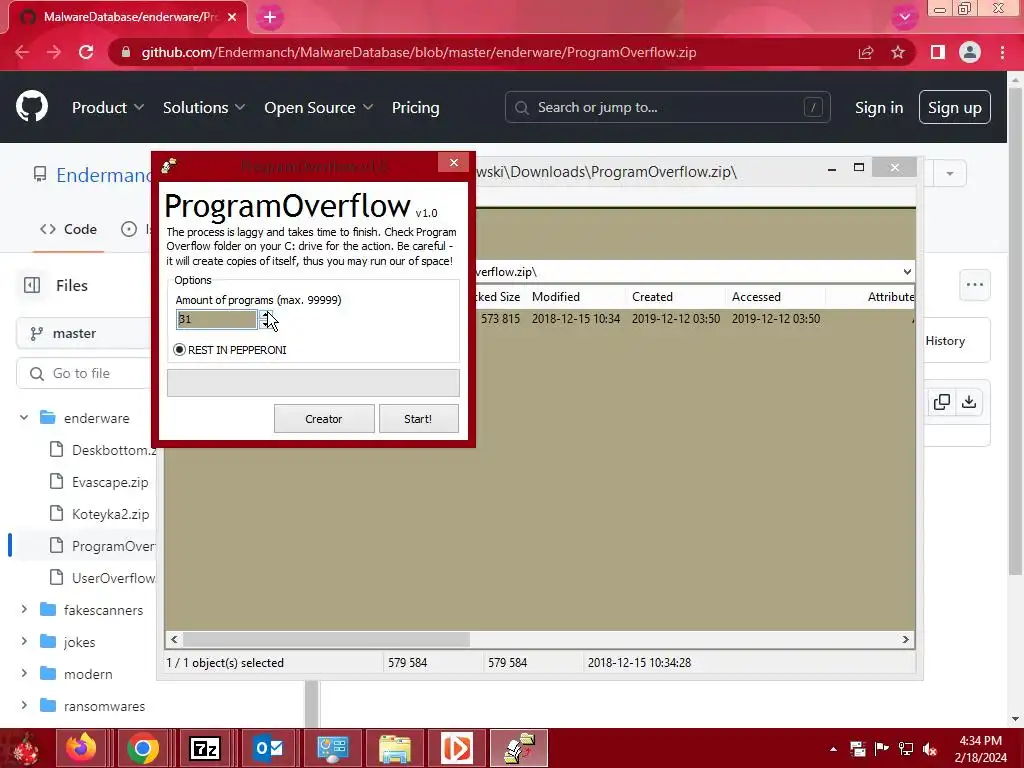
Task: Click the GitHub logo icon
Action: [32, 107]
